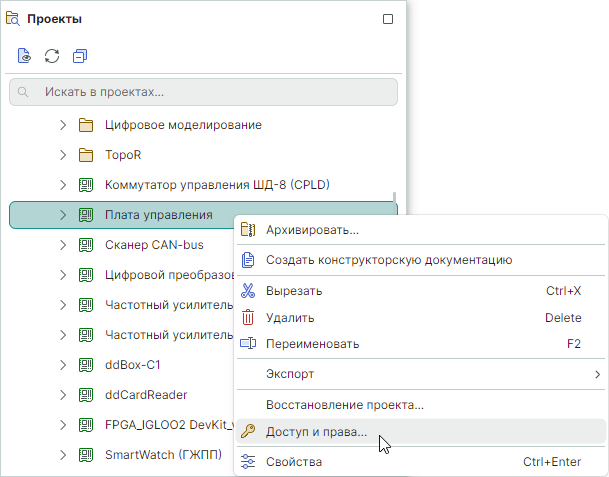This screenshot has height=477, width=609.
Task: Expand the Цифровое моделирование folder
Action: click(62, 125)
